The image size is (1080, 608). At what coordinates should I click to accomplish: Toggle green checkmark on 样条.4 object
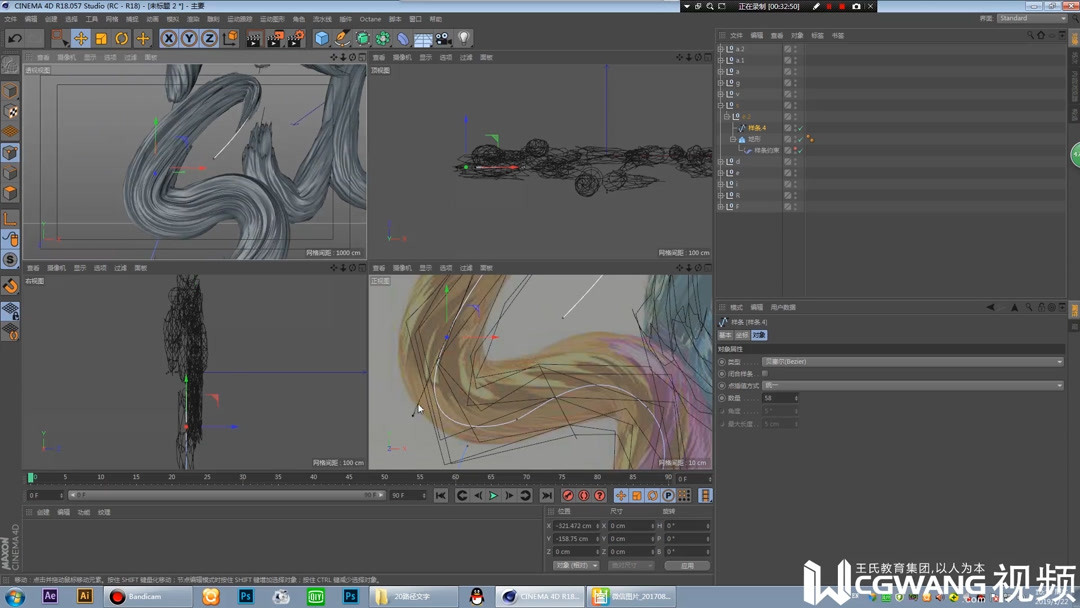[x=800, y=128]
